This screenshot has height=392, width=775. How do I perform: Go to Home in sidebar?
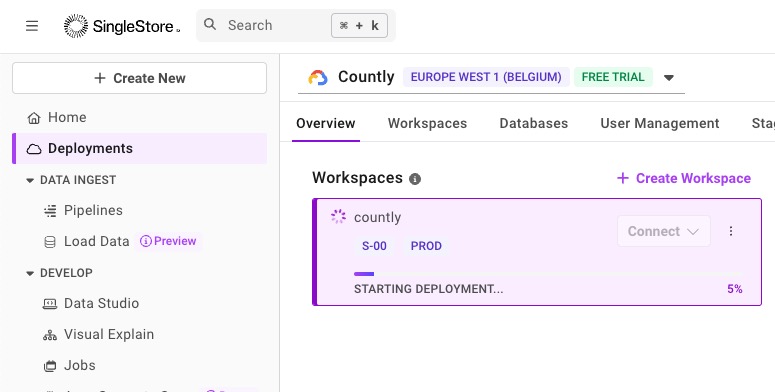click(x=139, y=117)
